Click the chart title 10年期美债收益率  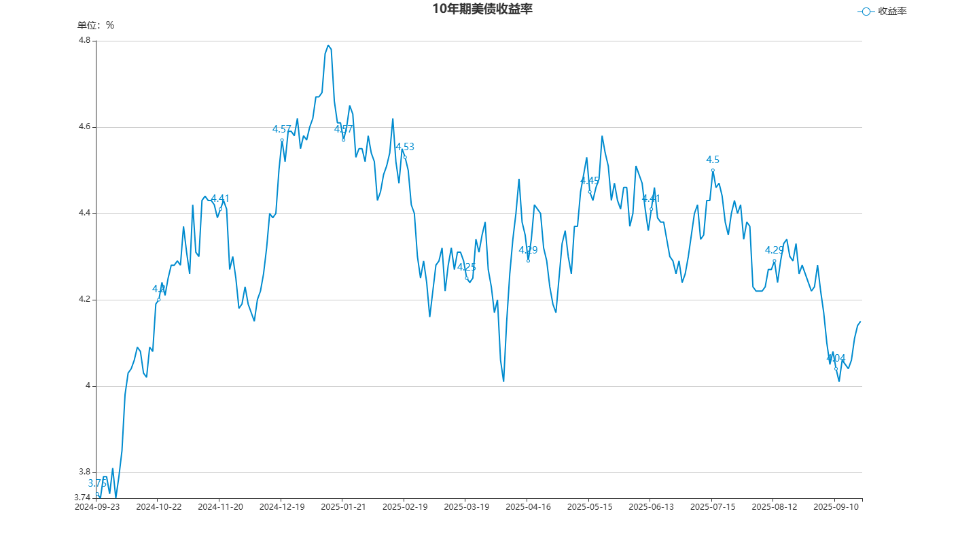[483, 9]
